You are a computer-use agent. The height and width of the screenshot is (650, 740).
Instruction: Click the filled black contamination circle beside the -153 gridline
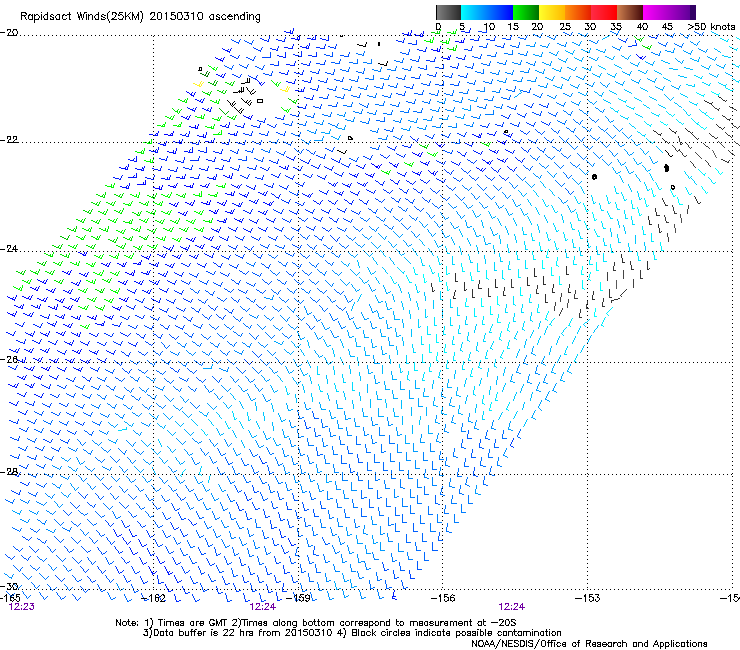(595, 177)
